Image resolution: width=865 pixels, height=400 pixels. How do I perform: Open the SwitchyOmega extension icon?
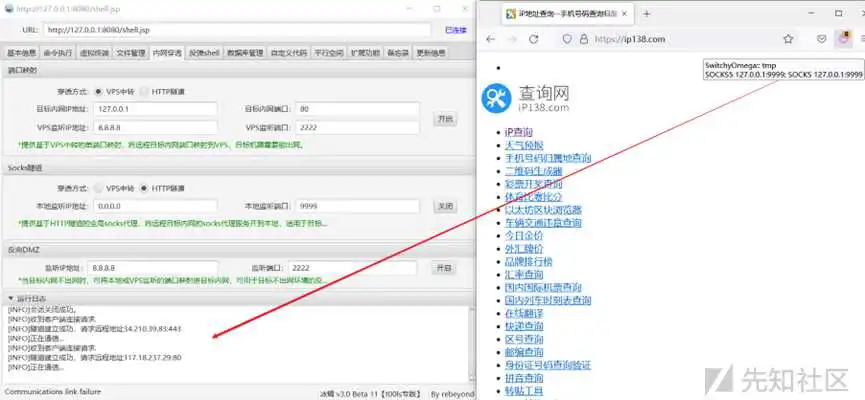842,39
